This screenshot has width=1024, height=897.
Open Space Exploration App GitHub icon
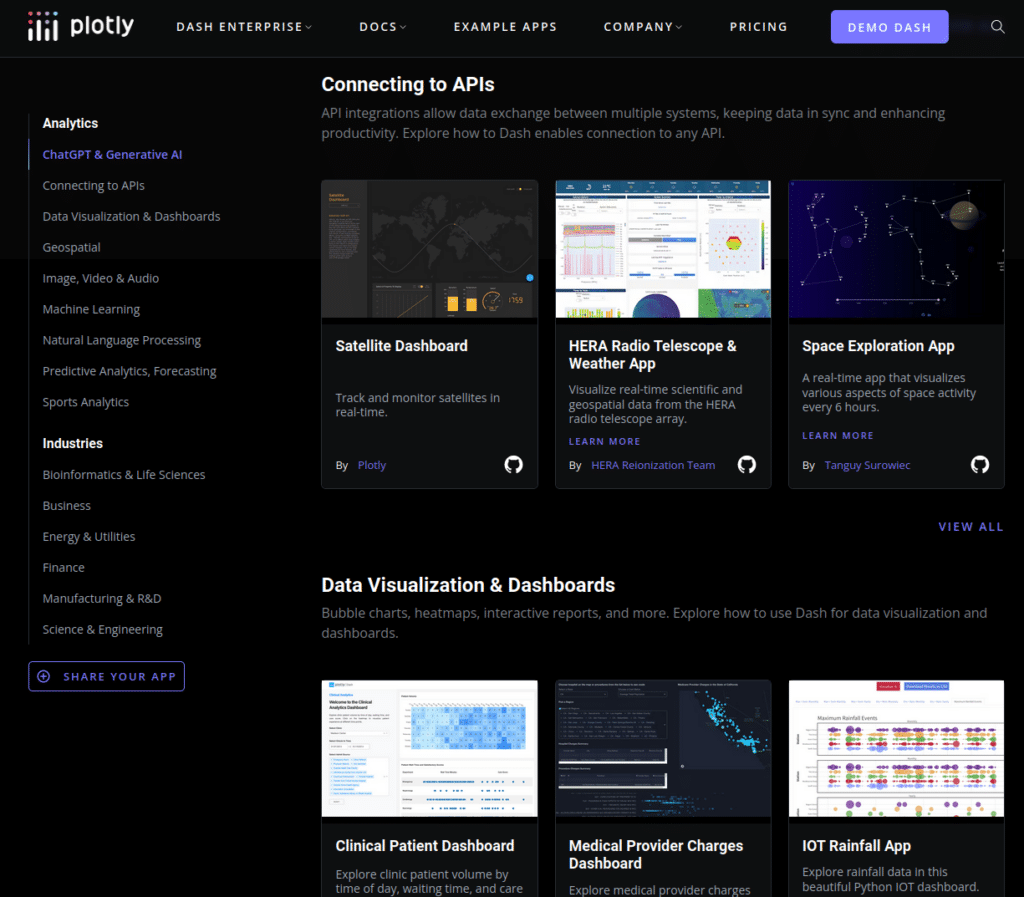pos(980,464)
